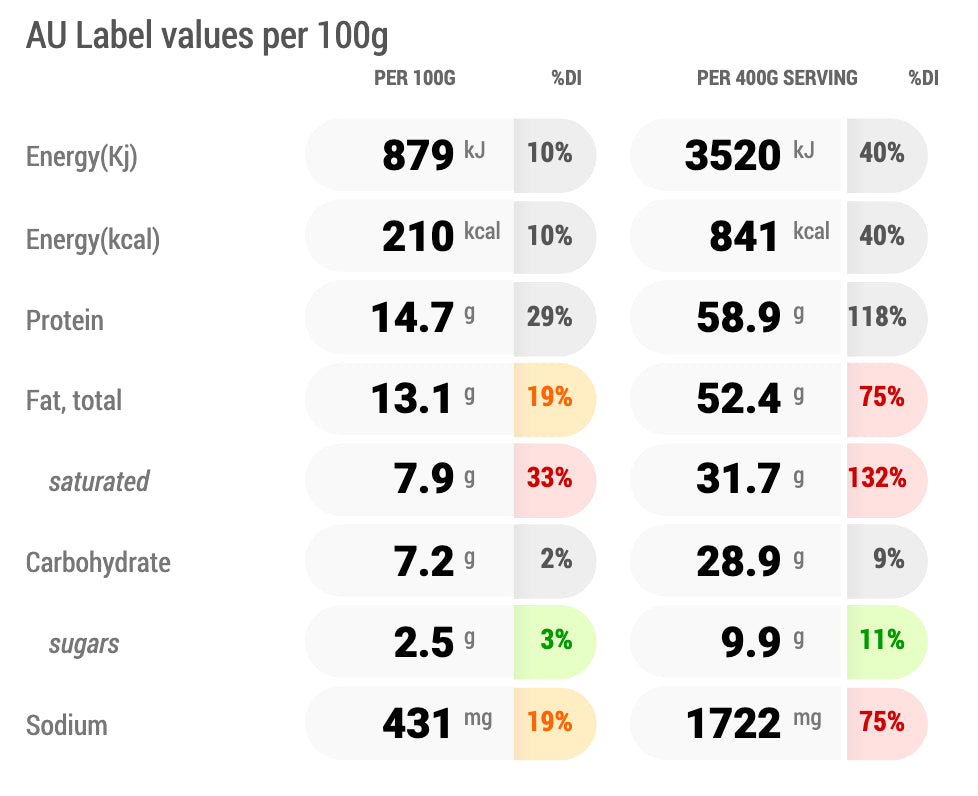Click the PER 400G SERVING column header
This screenshot has height=796, width=978.
tap(777, 78)
